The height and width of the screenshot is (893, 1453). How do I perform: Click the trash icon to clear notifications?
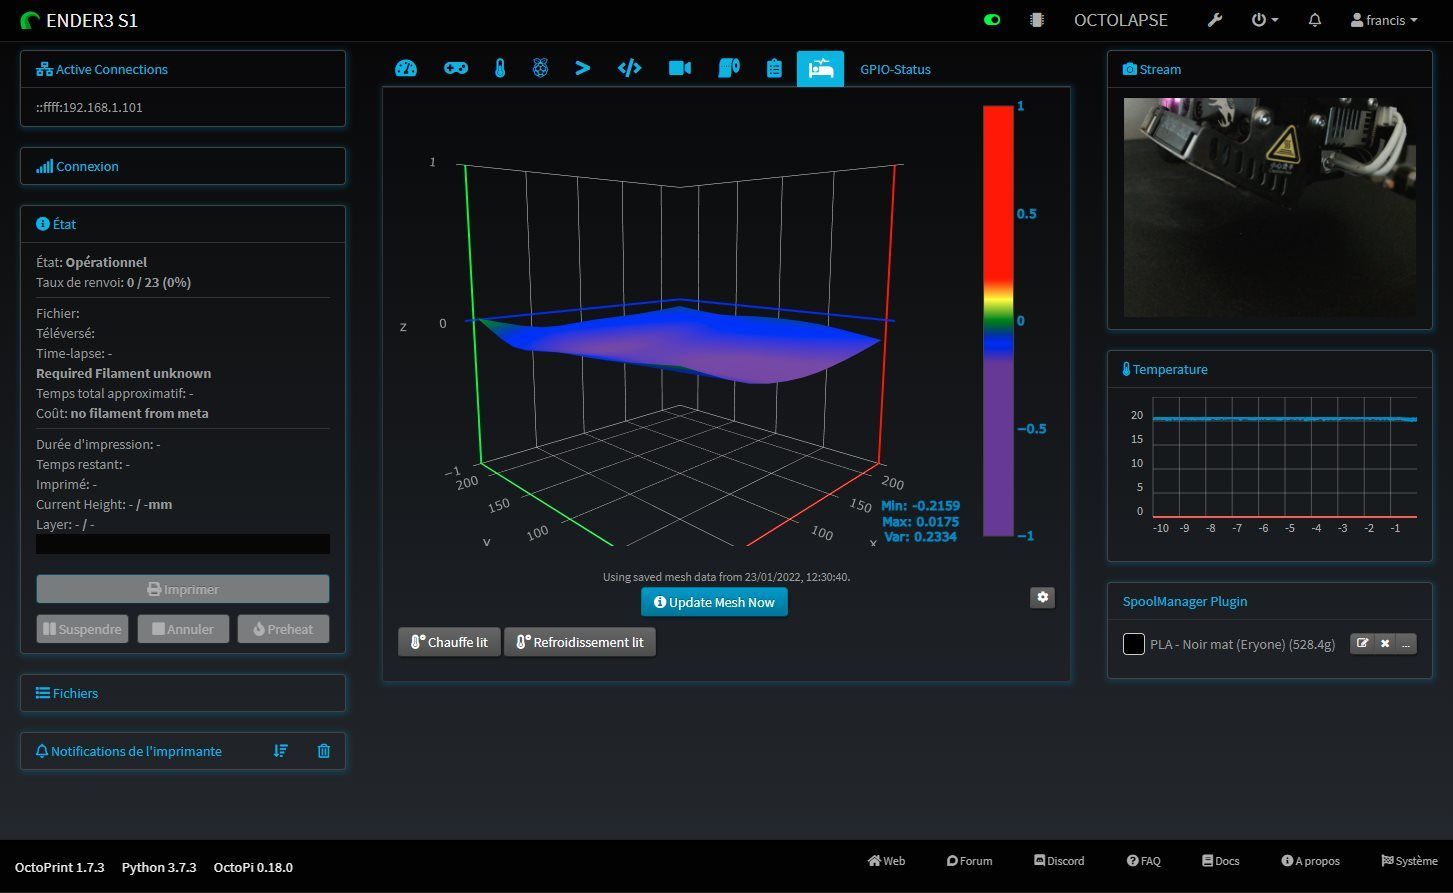point(324,751)
